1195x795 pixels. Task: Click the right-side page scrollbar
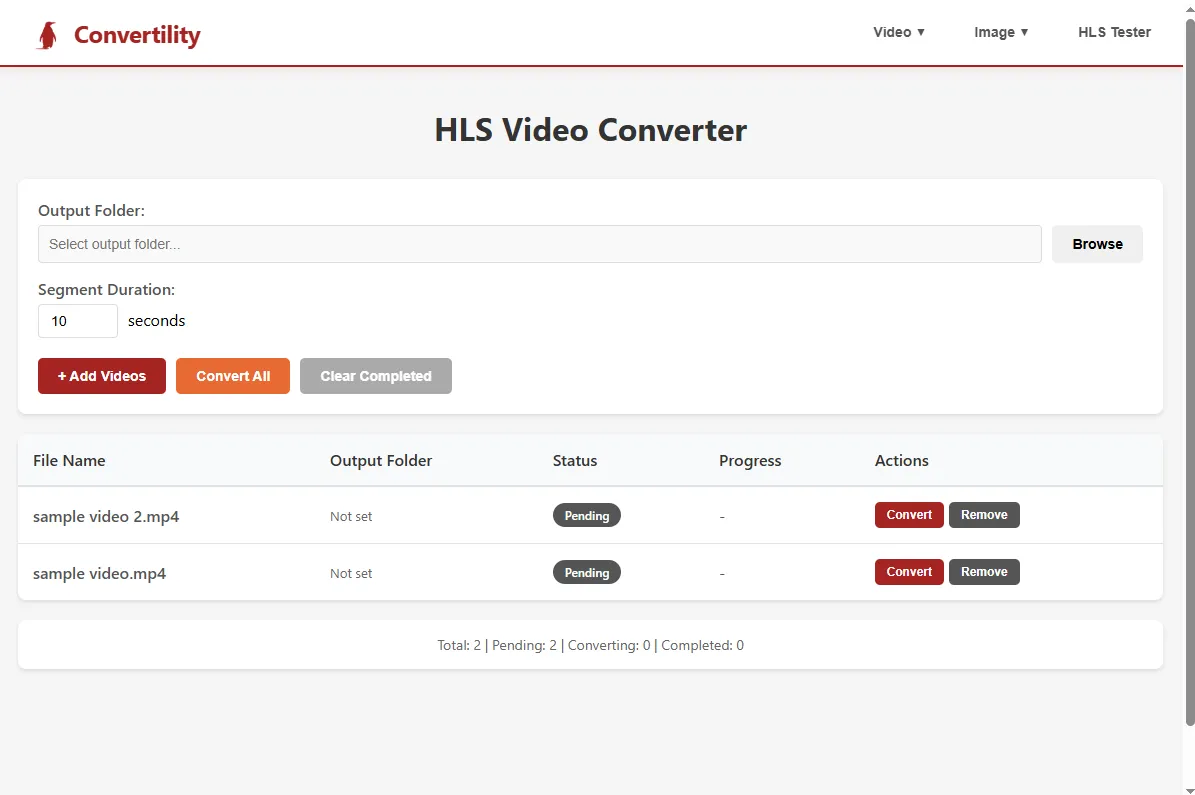(1189, 400)
